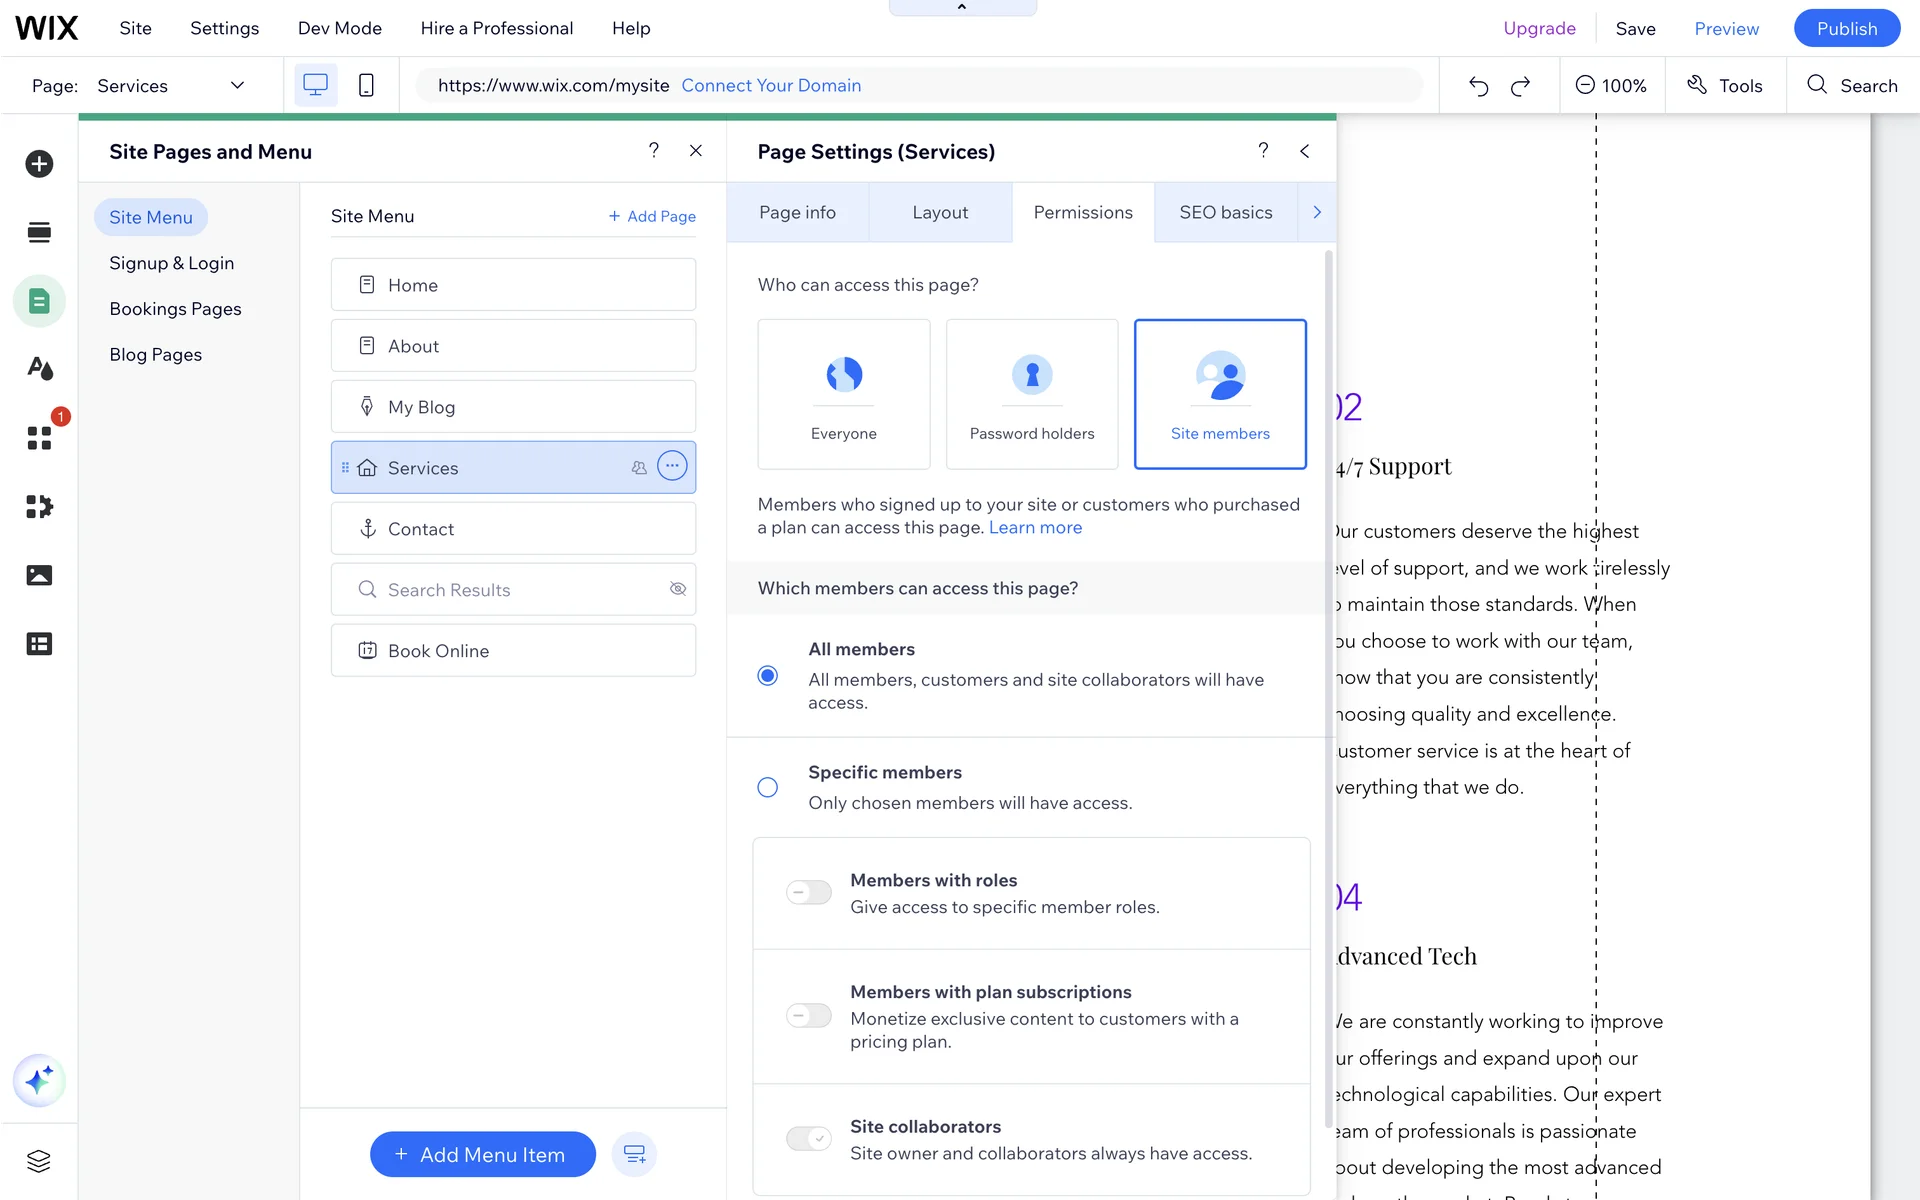Enable the Members with roles toggle
This screenshot has width=1920, height=1200.
(x=808, y=892)
